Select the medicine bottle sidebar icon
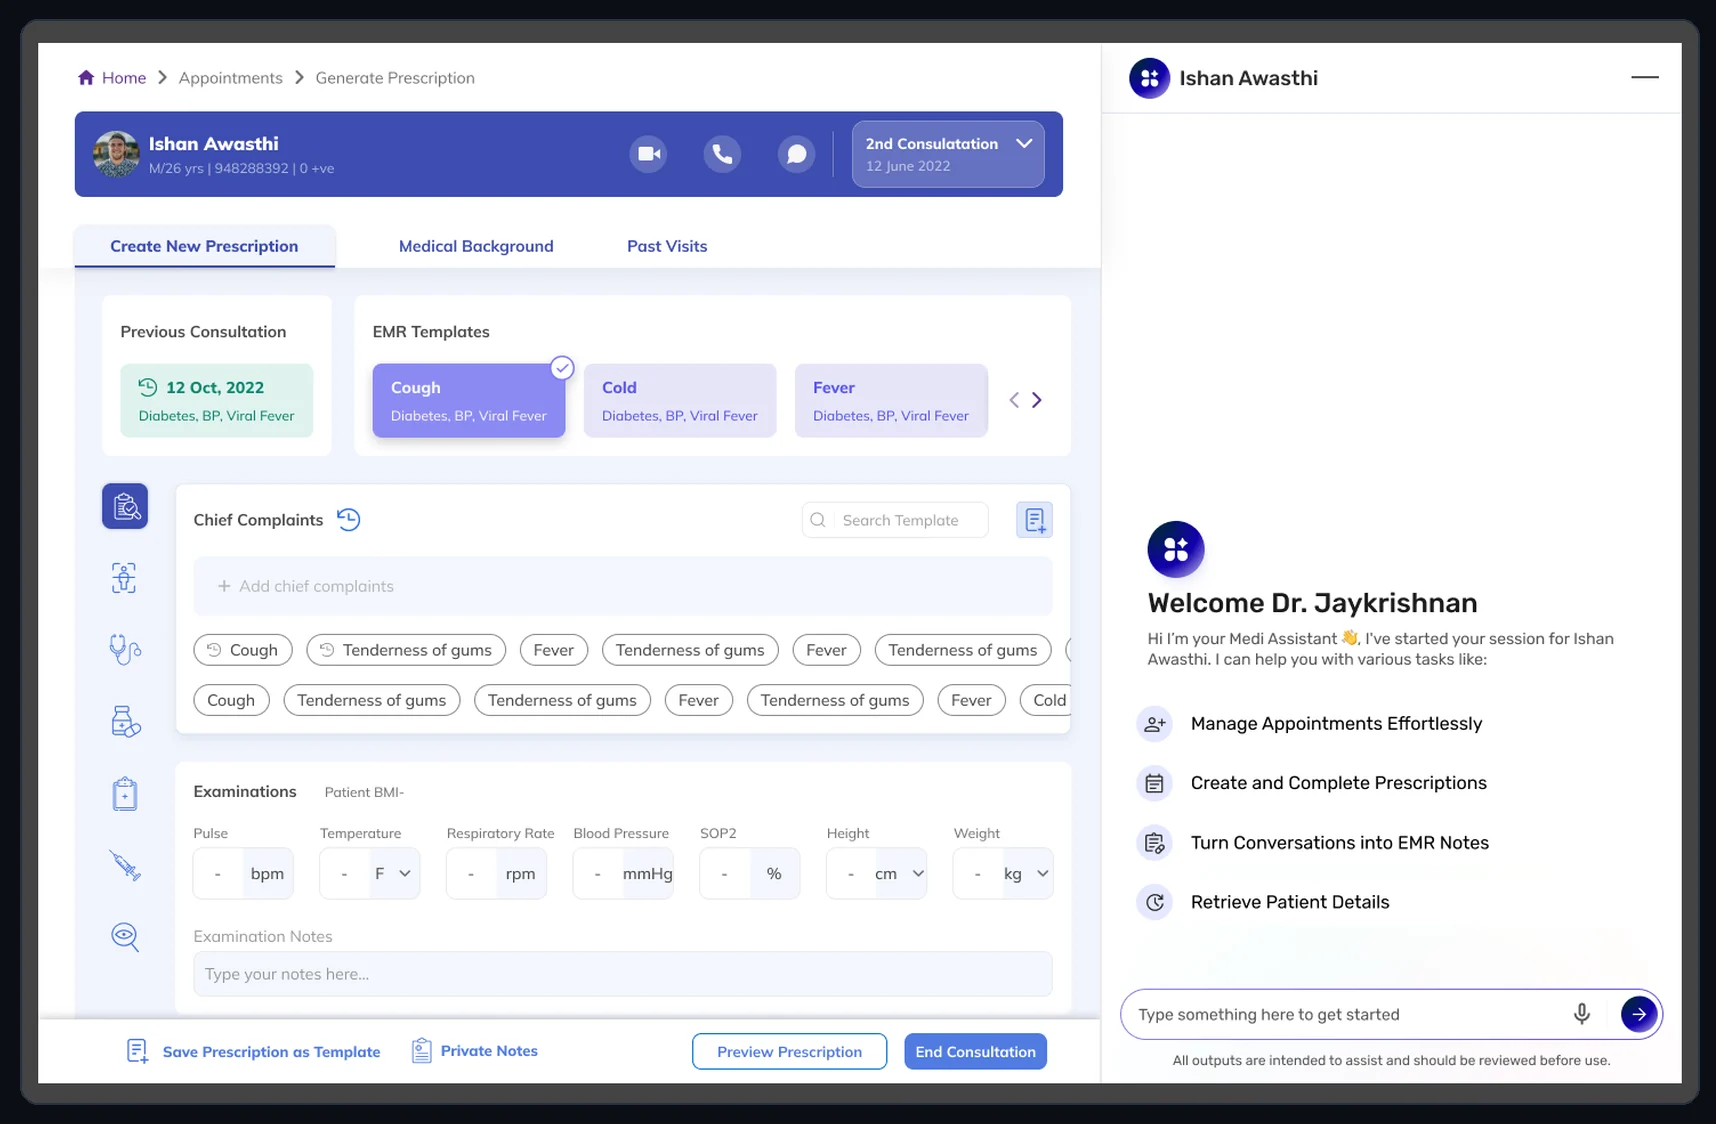Viewport: 1716px width, 1124px height. [125, 721]
